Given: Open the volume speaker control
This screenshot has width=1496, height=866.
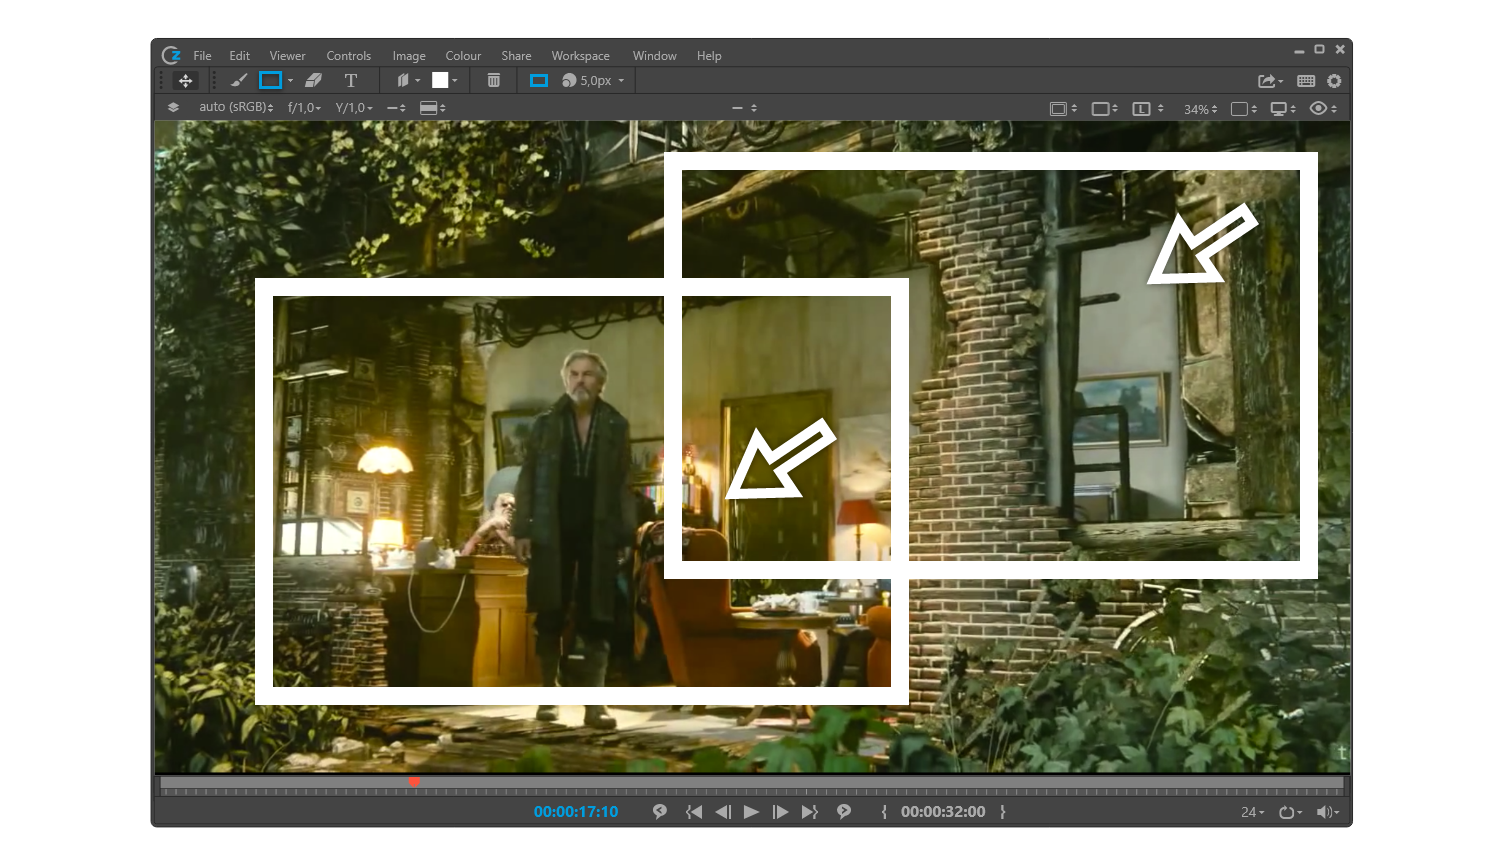Looking at the screenshot, I should pos(1328,813).
